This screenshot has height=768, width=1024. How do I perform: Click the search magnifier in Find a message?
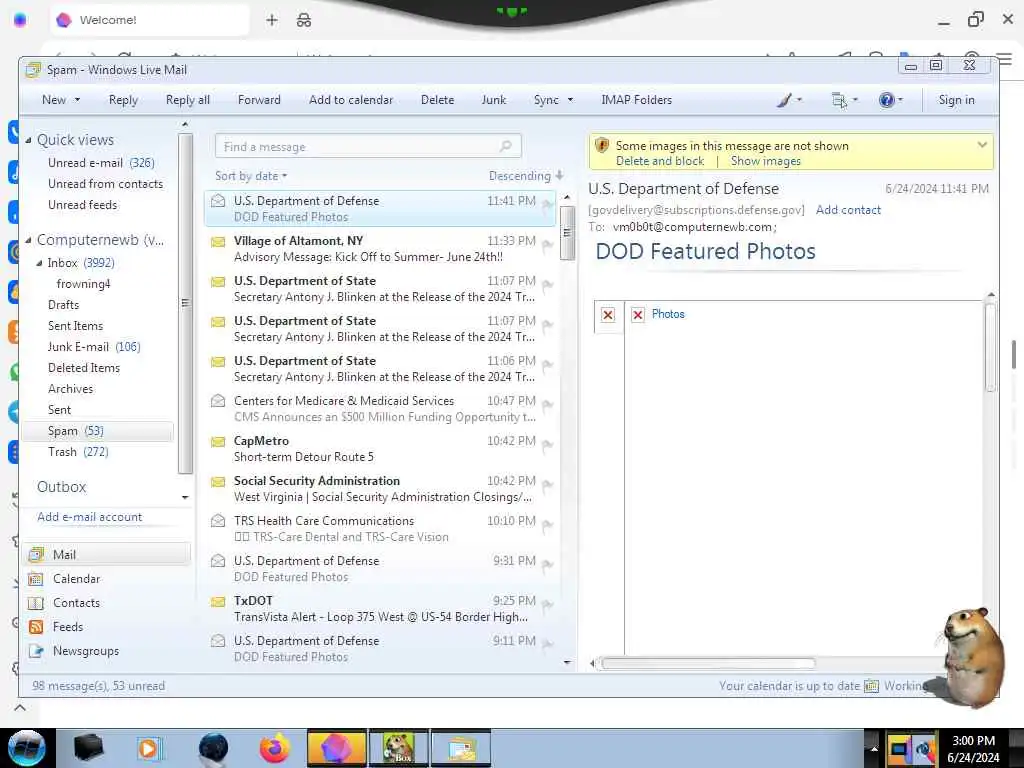505,146
